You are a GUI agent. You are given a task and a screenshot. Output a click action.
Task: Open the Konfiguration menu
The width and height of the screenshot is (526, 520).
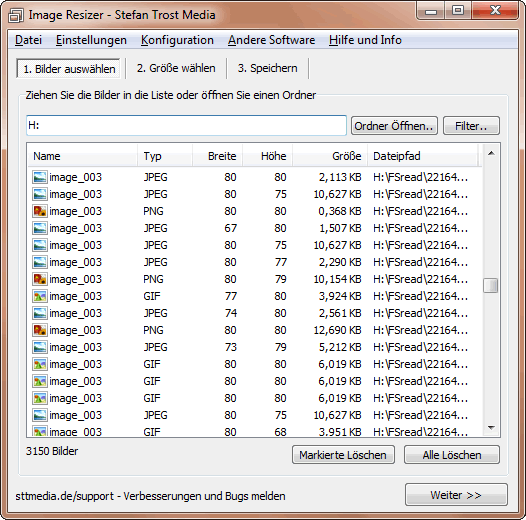click(177, 40)
